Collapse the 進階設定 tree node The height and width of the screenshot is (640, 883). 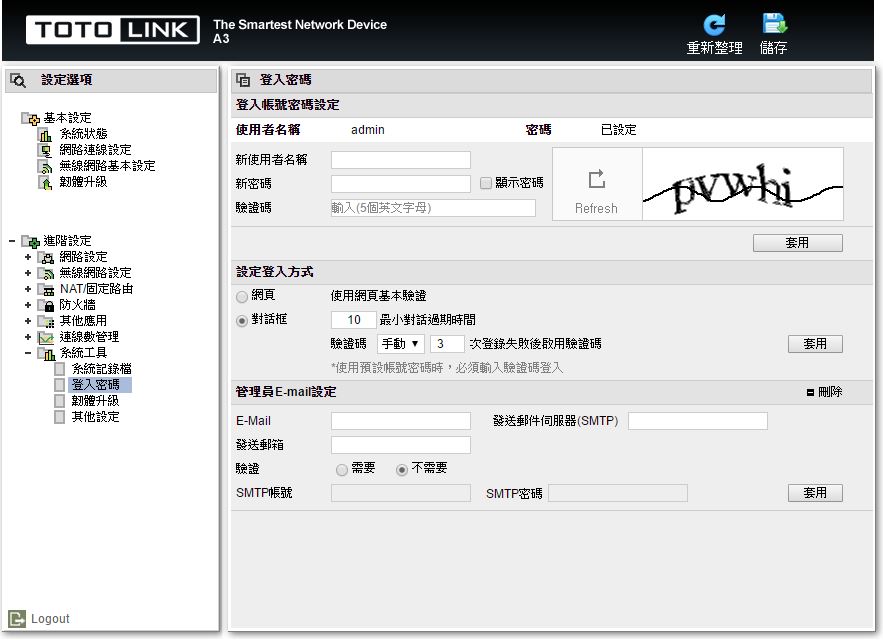(12, 241)
